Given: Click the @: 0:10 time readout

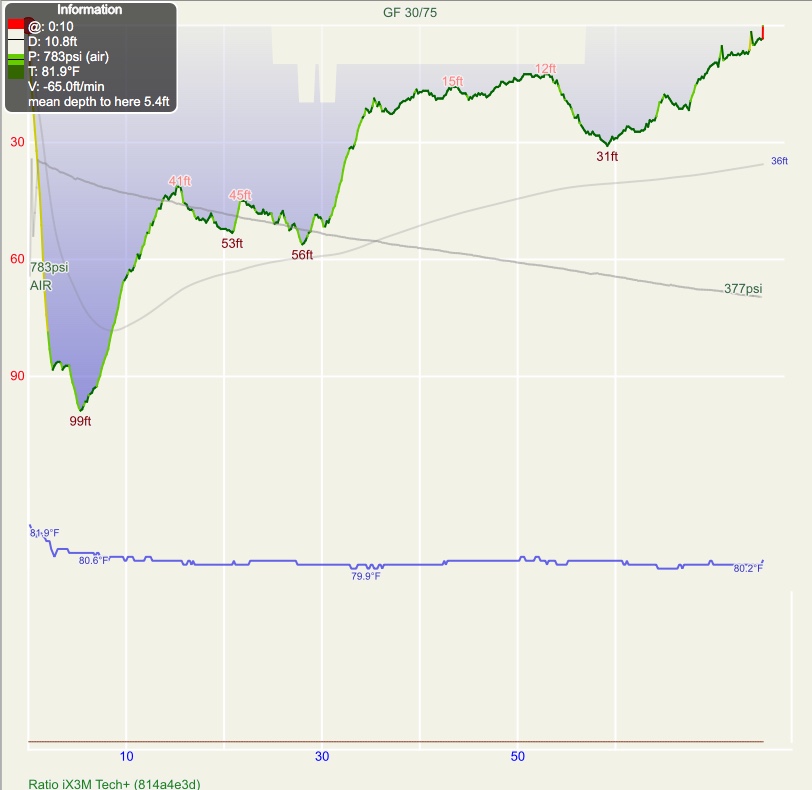Looking at the screenshot, I should (50, 26).
